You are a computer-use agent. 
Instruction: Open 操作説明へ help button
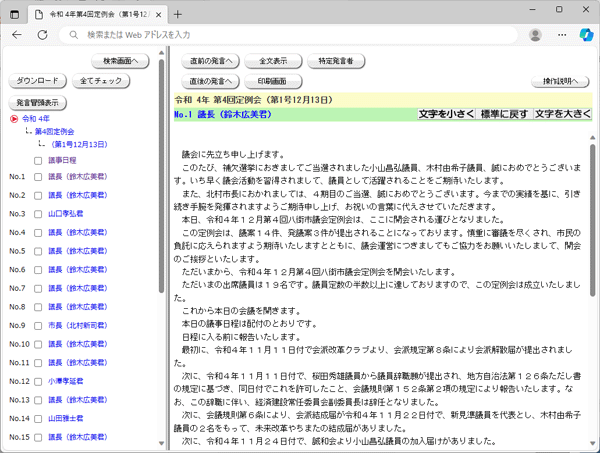(x=561, y=81)
